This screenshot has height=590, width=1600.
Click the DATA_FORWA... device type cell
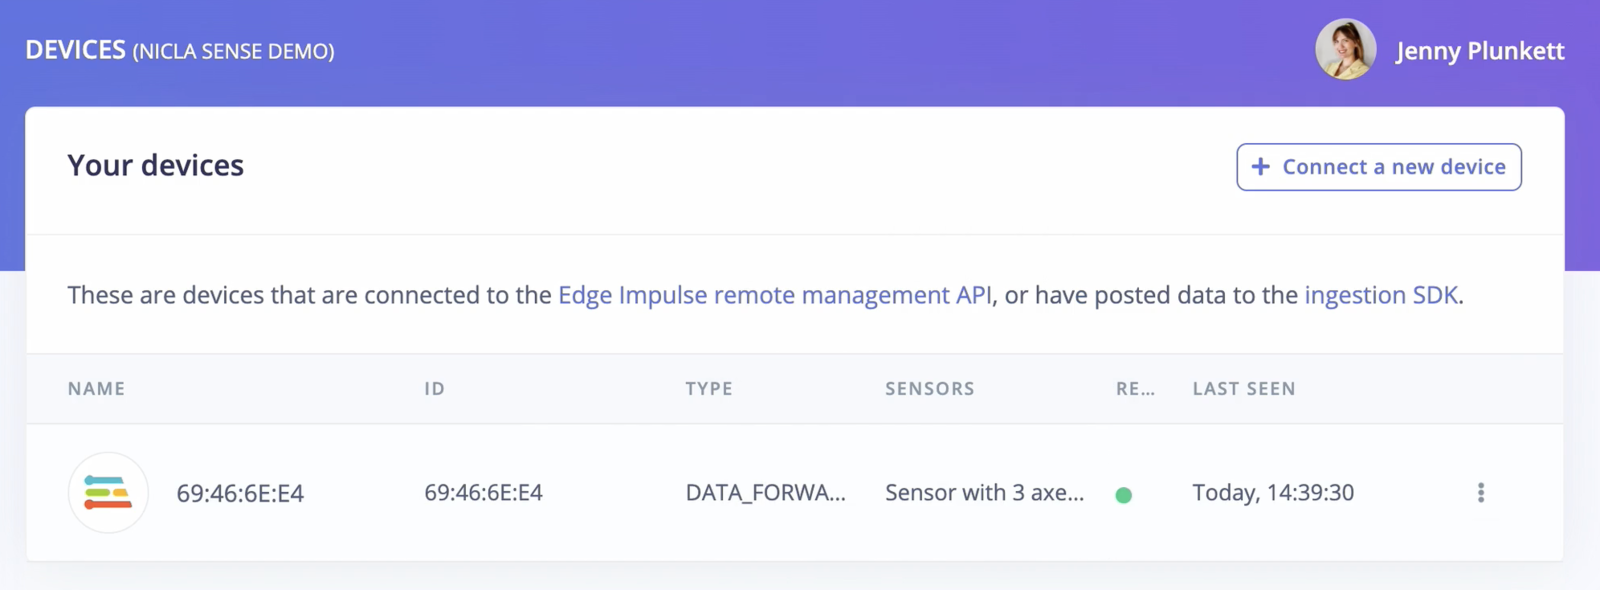pyautogui.click(x=765, y=493)
